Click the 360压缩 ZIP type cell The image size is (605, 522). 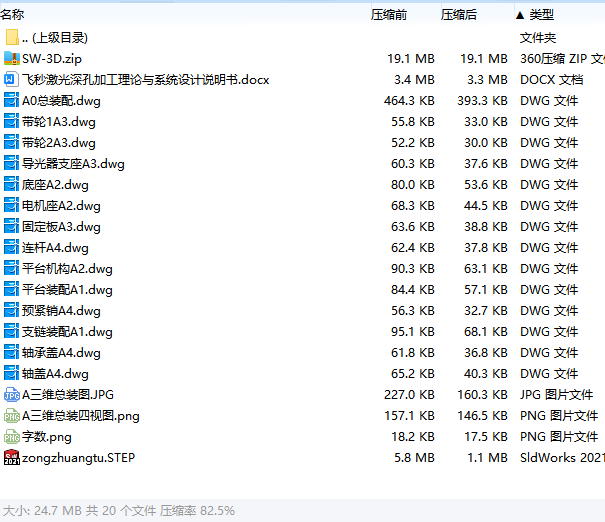click(x=562, y=59)
